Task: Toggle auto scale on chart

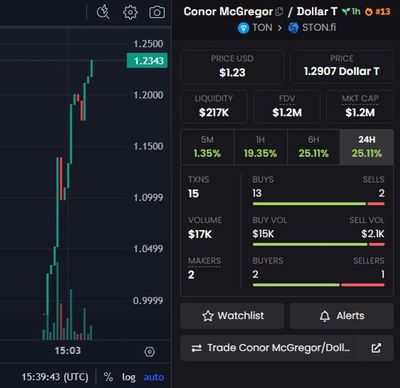Action: pos(154,377)
